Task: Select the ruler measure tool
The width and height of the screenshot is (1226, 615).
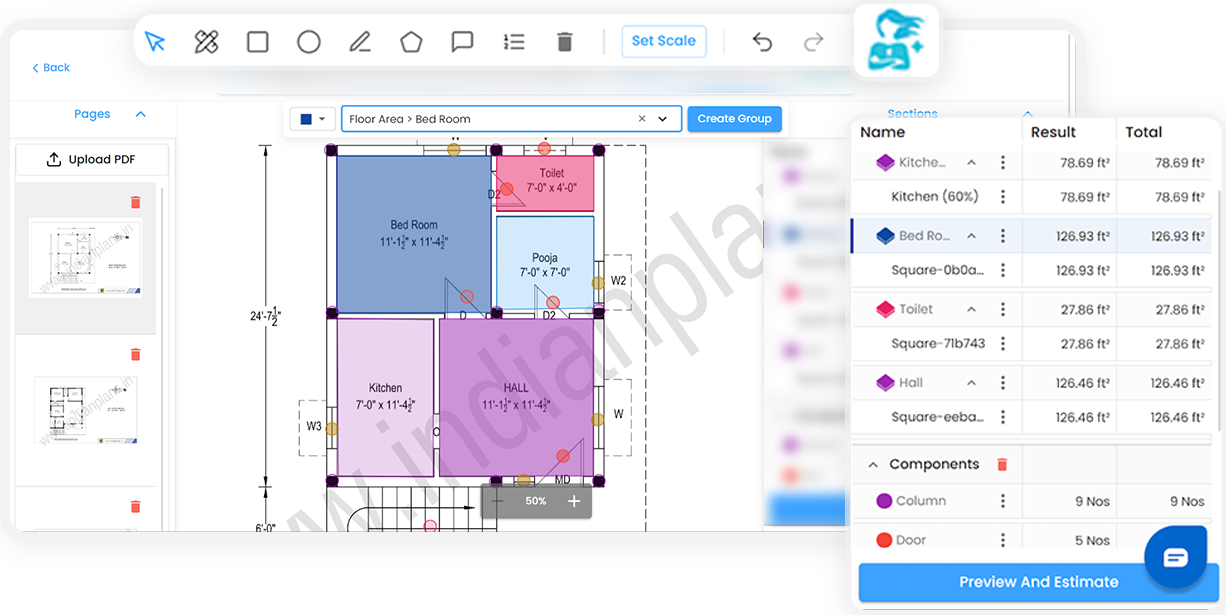Action: 206,41
